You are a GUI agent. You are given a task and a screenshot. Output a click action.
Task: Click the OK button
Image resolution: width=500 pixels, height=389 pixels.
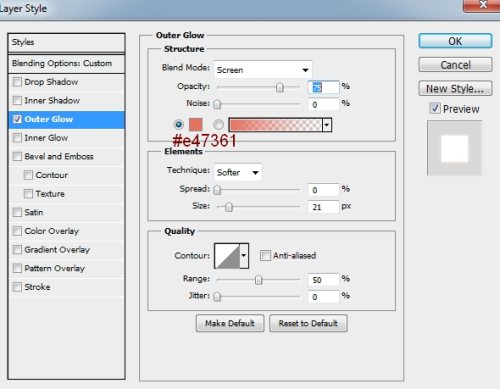pos(455,41)
